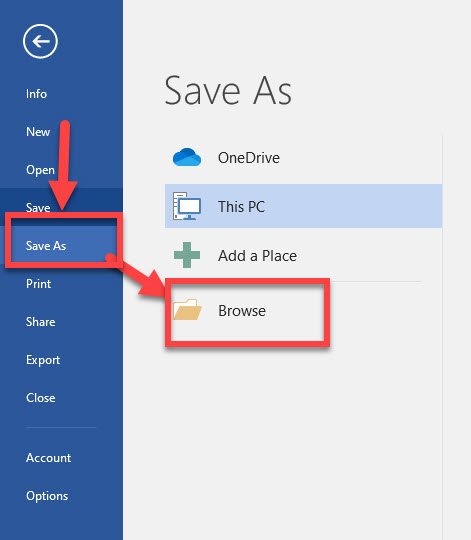Click the This PC computer icon
The image size is (471, 540).
pos(187,206)
